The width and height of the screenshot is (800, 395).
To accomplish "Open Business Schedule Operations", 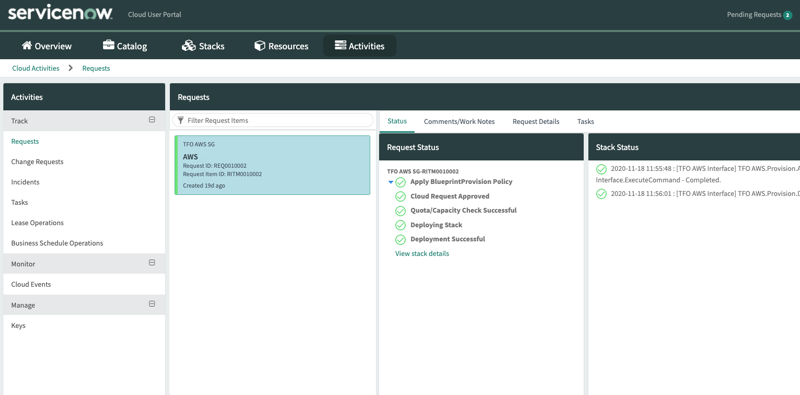I will coord(57,243).
